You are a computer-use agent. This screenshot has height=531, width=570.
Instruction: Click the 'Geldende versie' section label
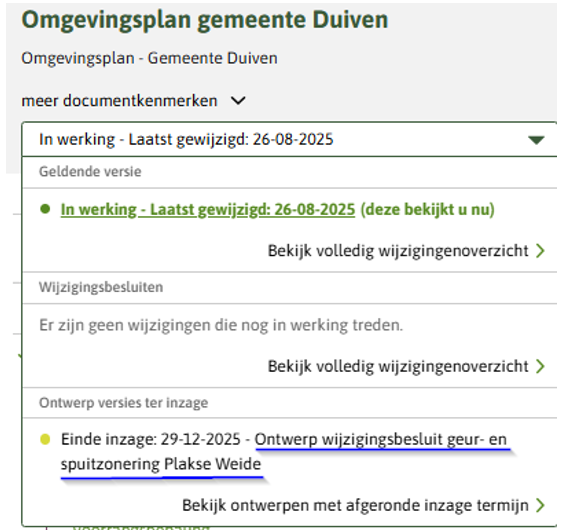click(x=90, y=172)
